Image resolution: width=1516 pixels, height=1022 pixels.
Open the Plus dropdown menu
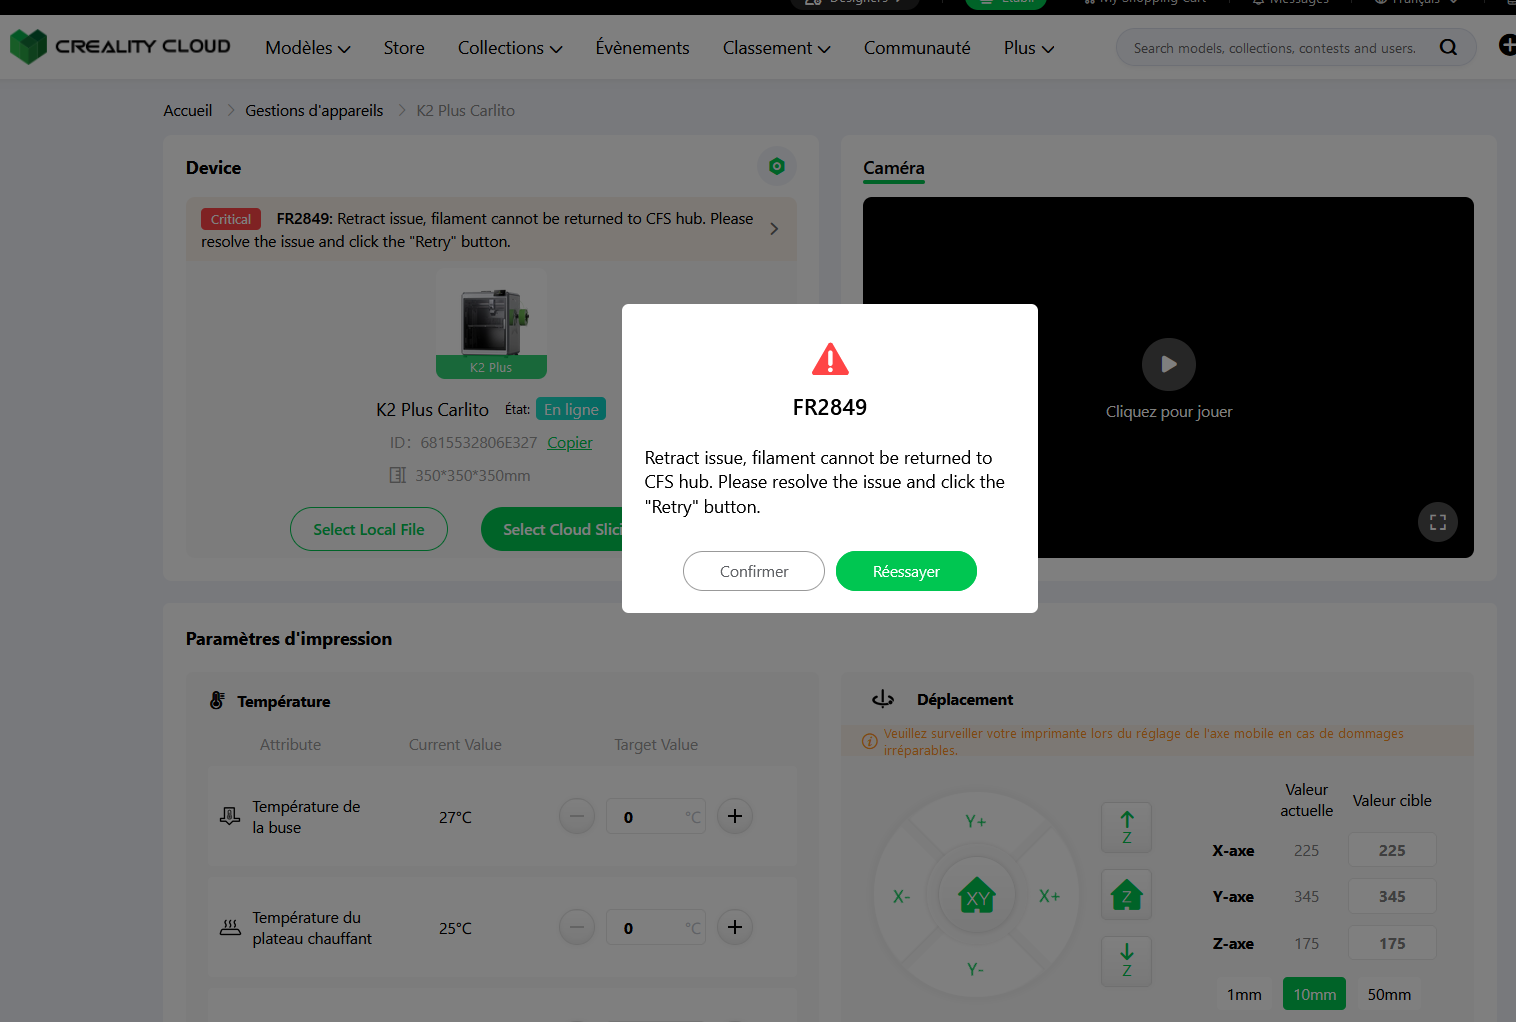pos(1029,47)
